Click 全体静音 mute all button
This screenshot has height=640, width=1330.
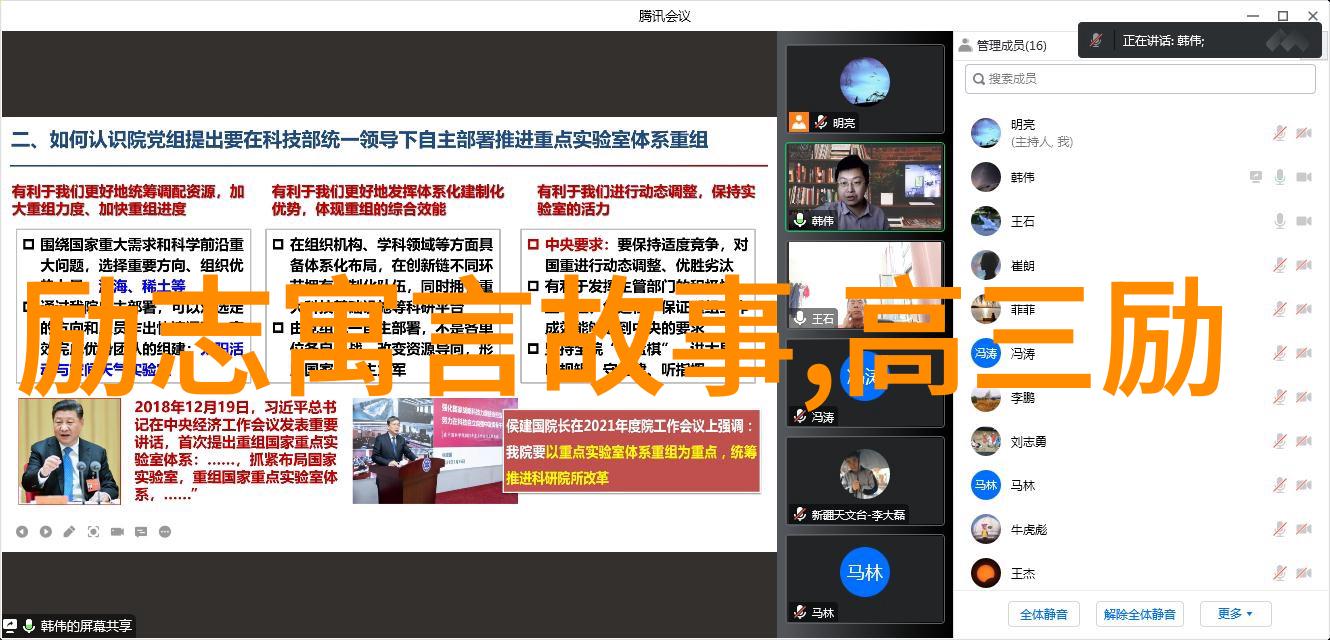[1043, 614]
